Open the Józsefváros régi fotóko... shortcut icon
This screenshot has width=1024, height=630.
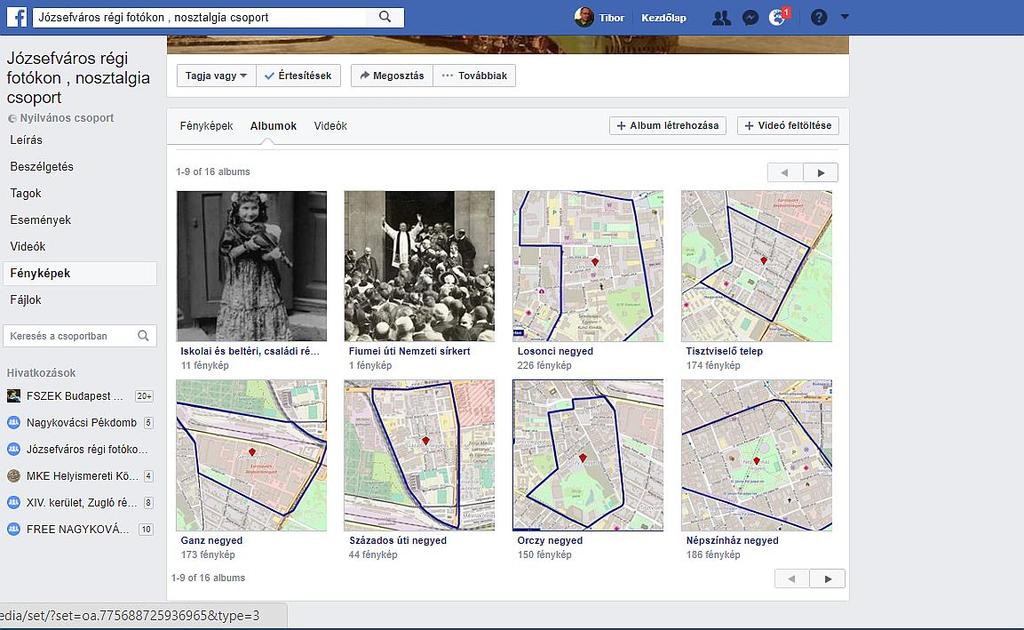coord(13,449)
